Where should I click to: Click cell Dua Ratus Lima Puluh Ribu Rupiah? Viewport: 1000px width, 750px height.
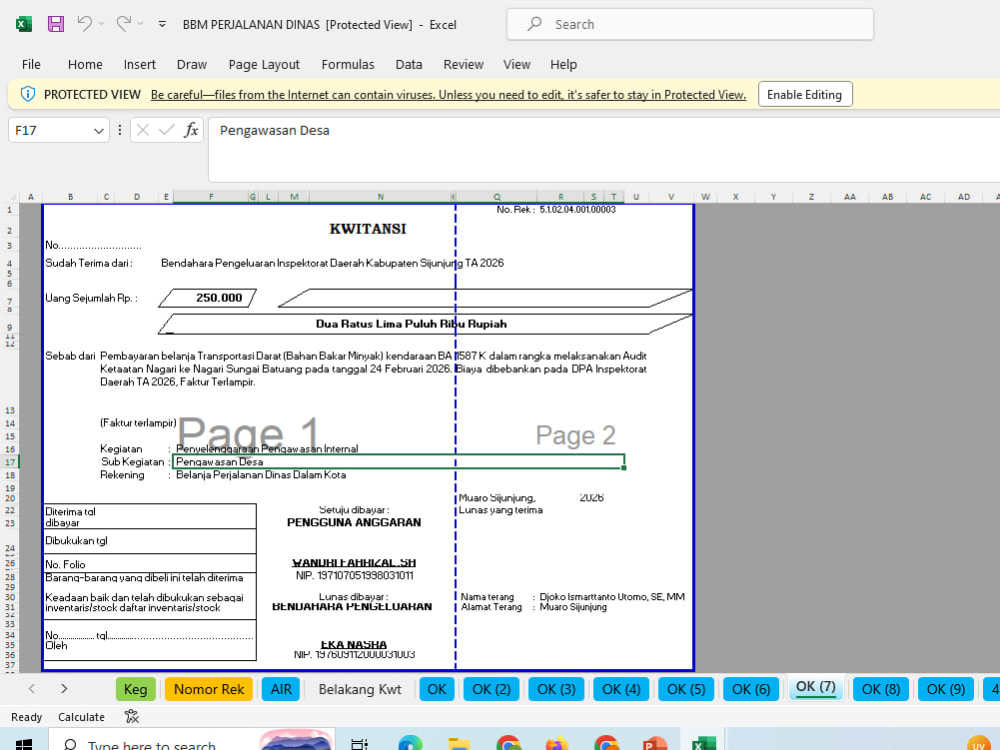(411, 324)
